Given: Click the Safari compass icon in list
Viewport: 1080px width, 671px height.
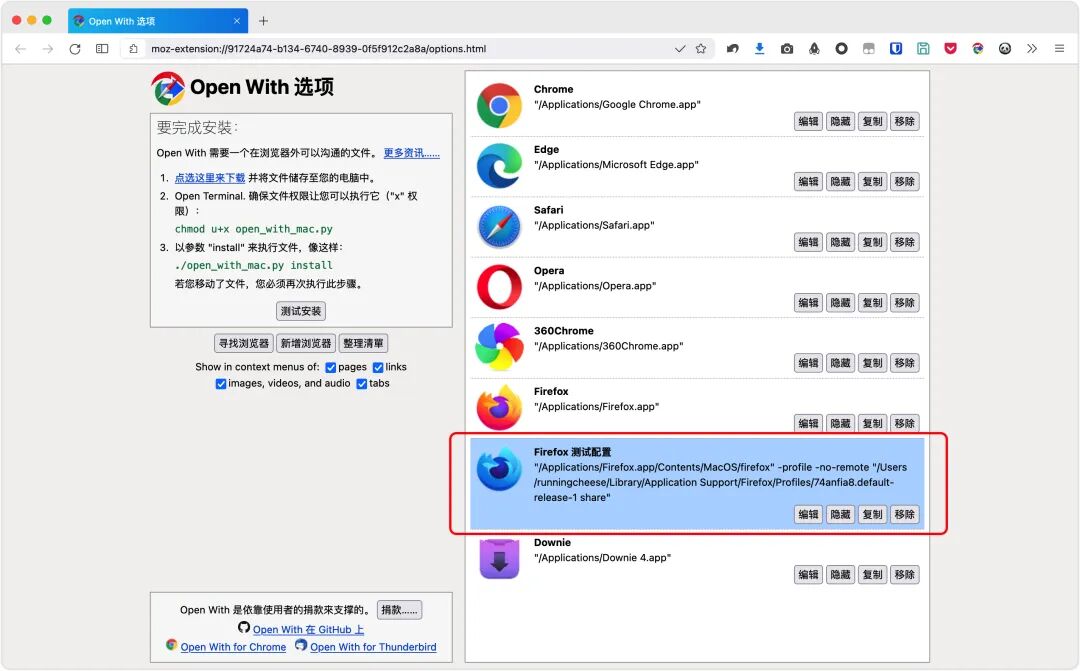Looking at the screenshot, I should (x=499, y=227).
